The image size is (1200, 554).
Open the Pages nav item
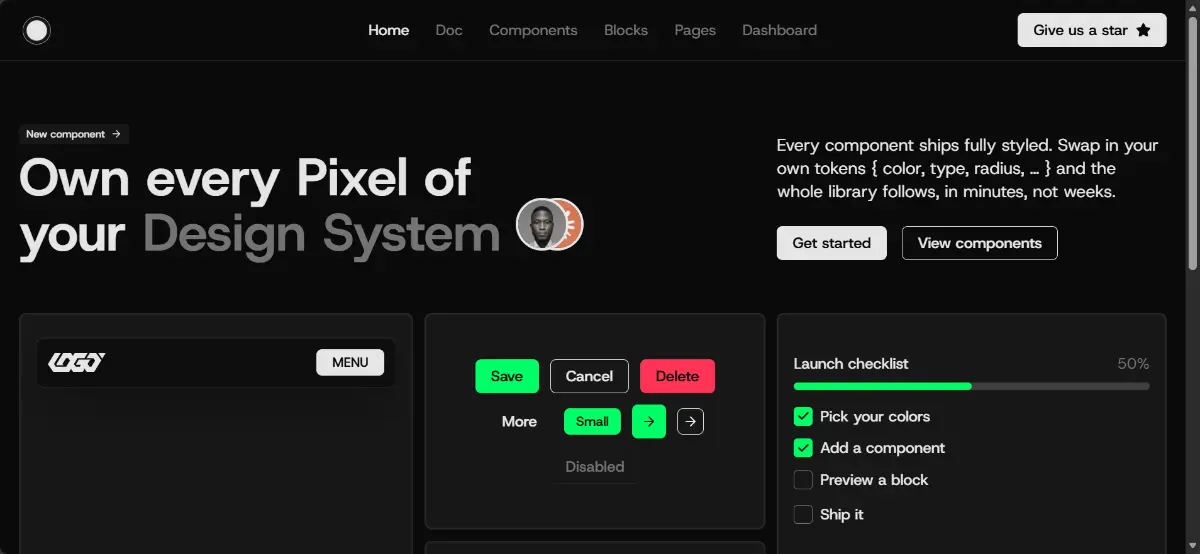click(x=695, y=30)
